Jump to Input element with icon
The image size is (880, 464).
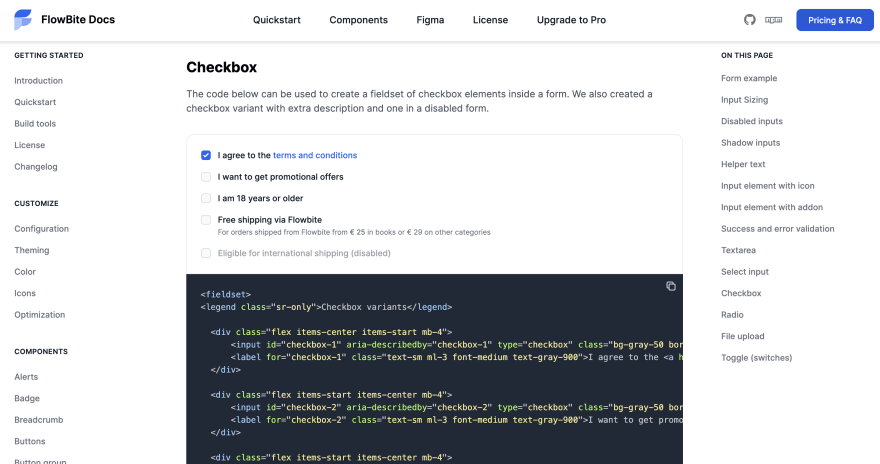point(768,186)
